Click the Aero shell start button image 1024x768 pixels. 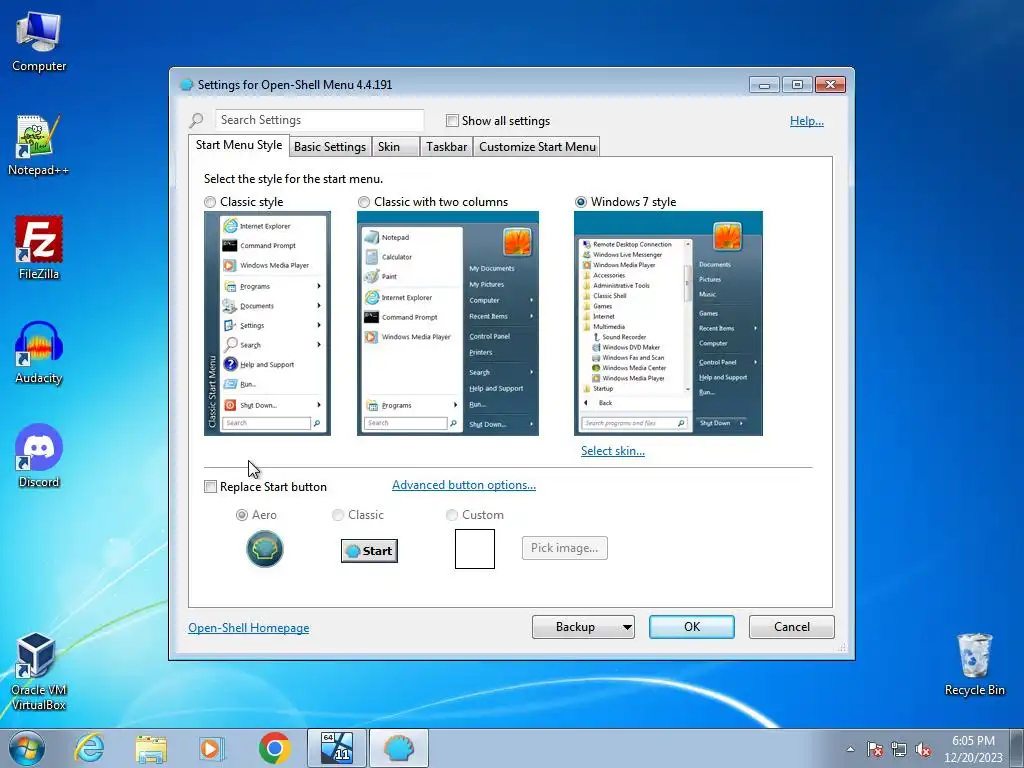tap(264, 549)
